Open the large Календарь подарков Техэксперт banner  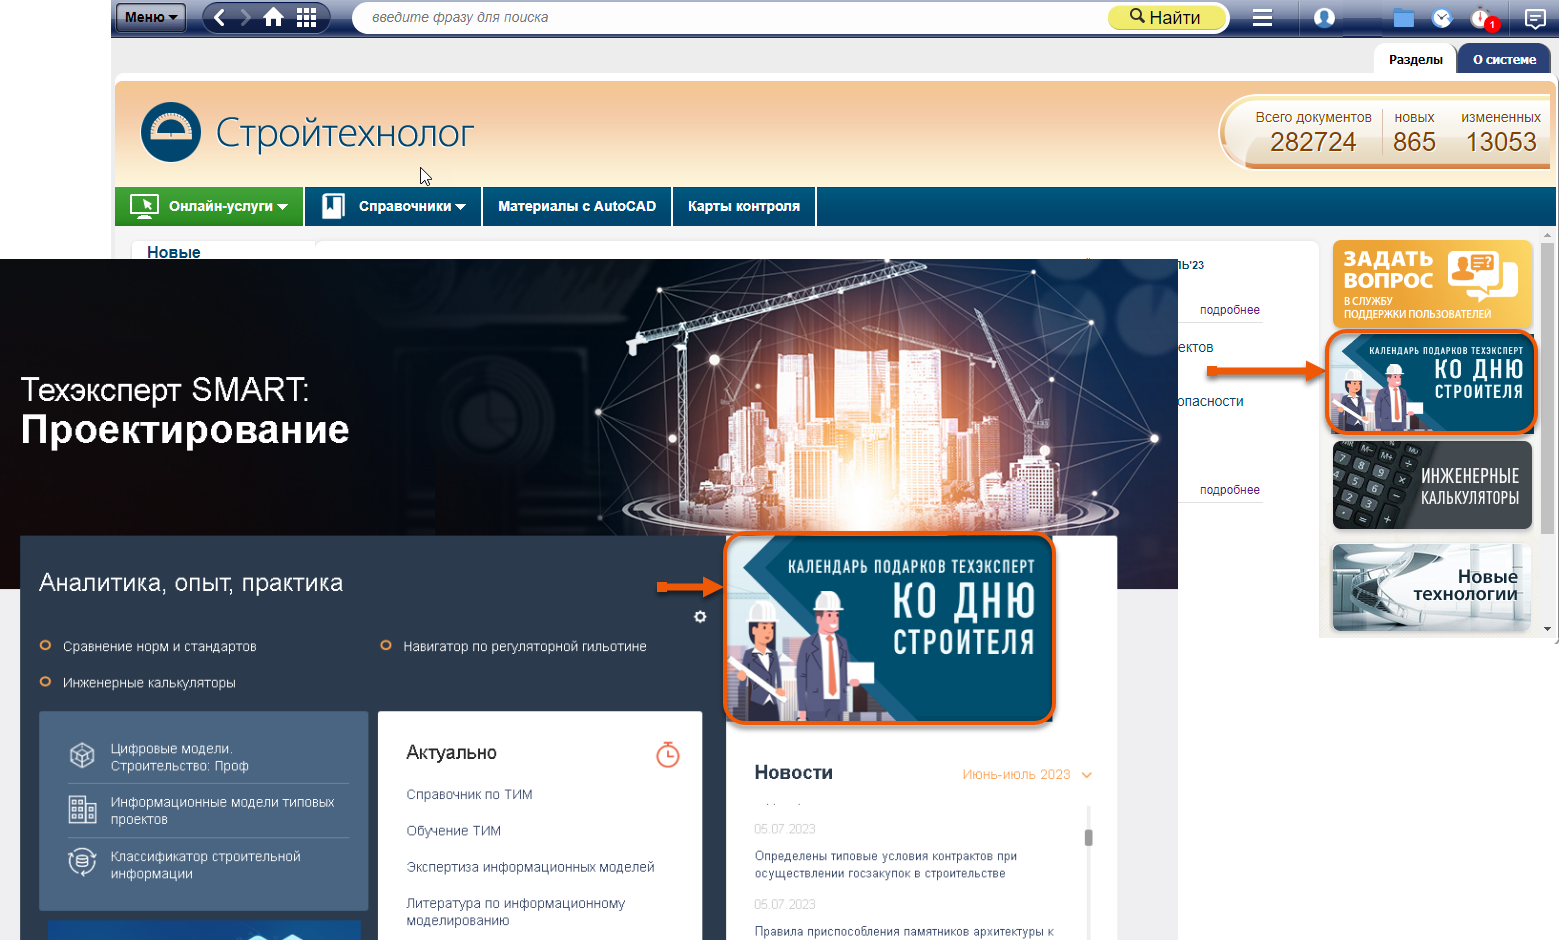click(889, 628)
